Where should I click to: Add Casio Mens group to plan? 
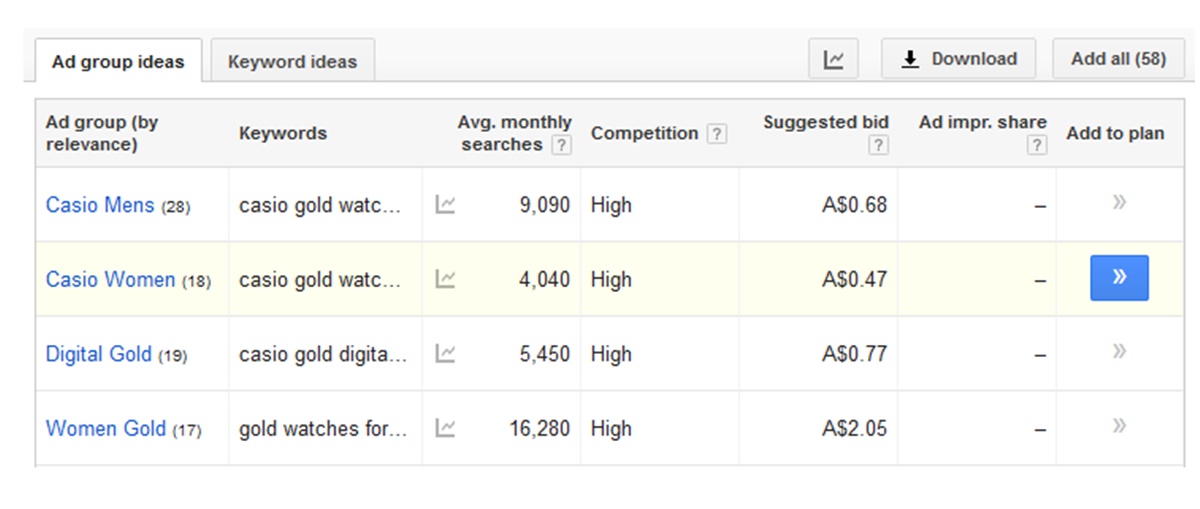coord(1119,203)
